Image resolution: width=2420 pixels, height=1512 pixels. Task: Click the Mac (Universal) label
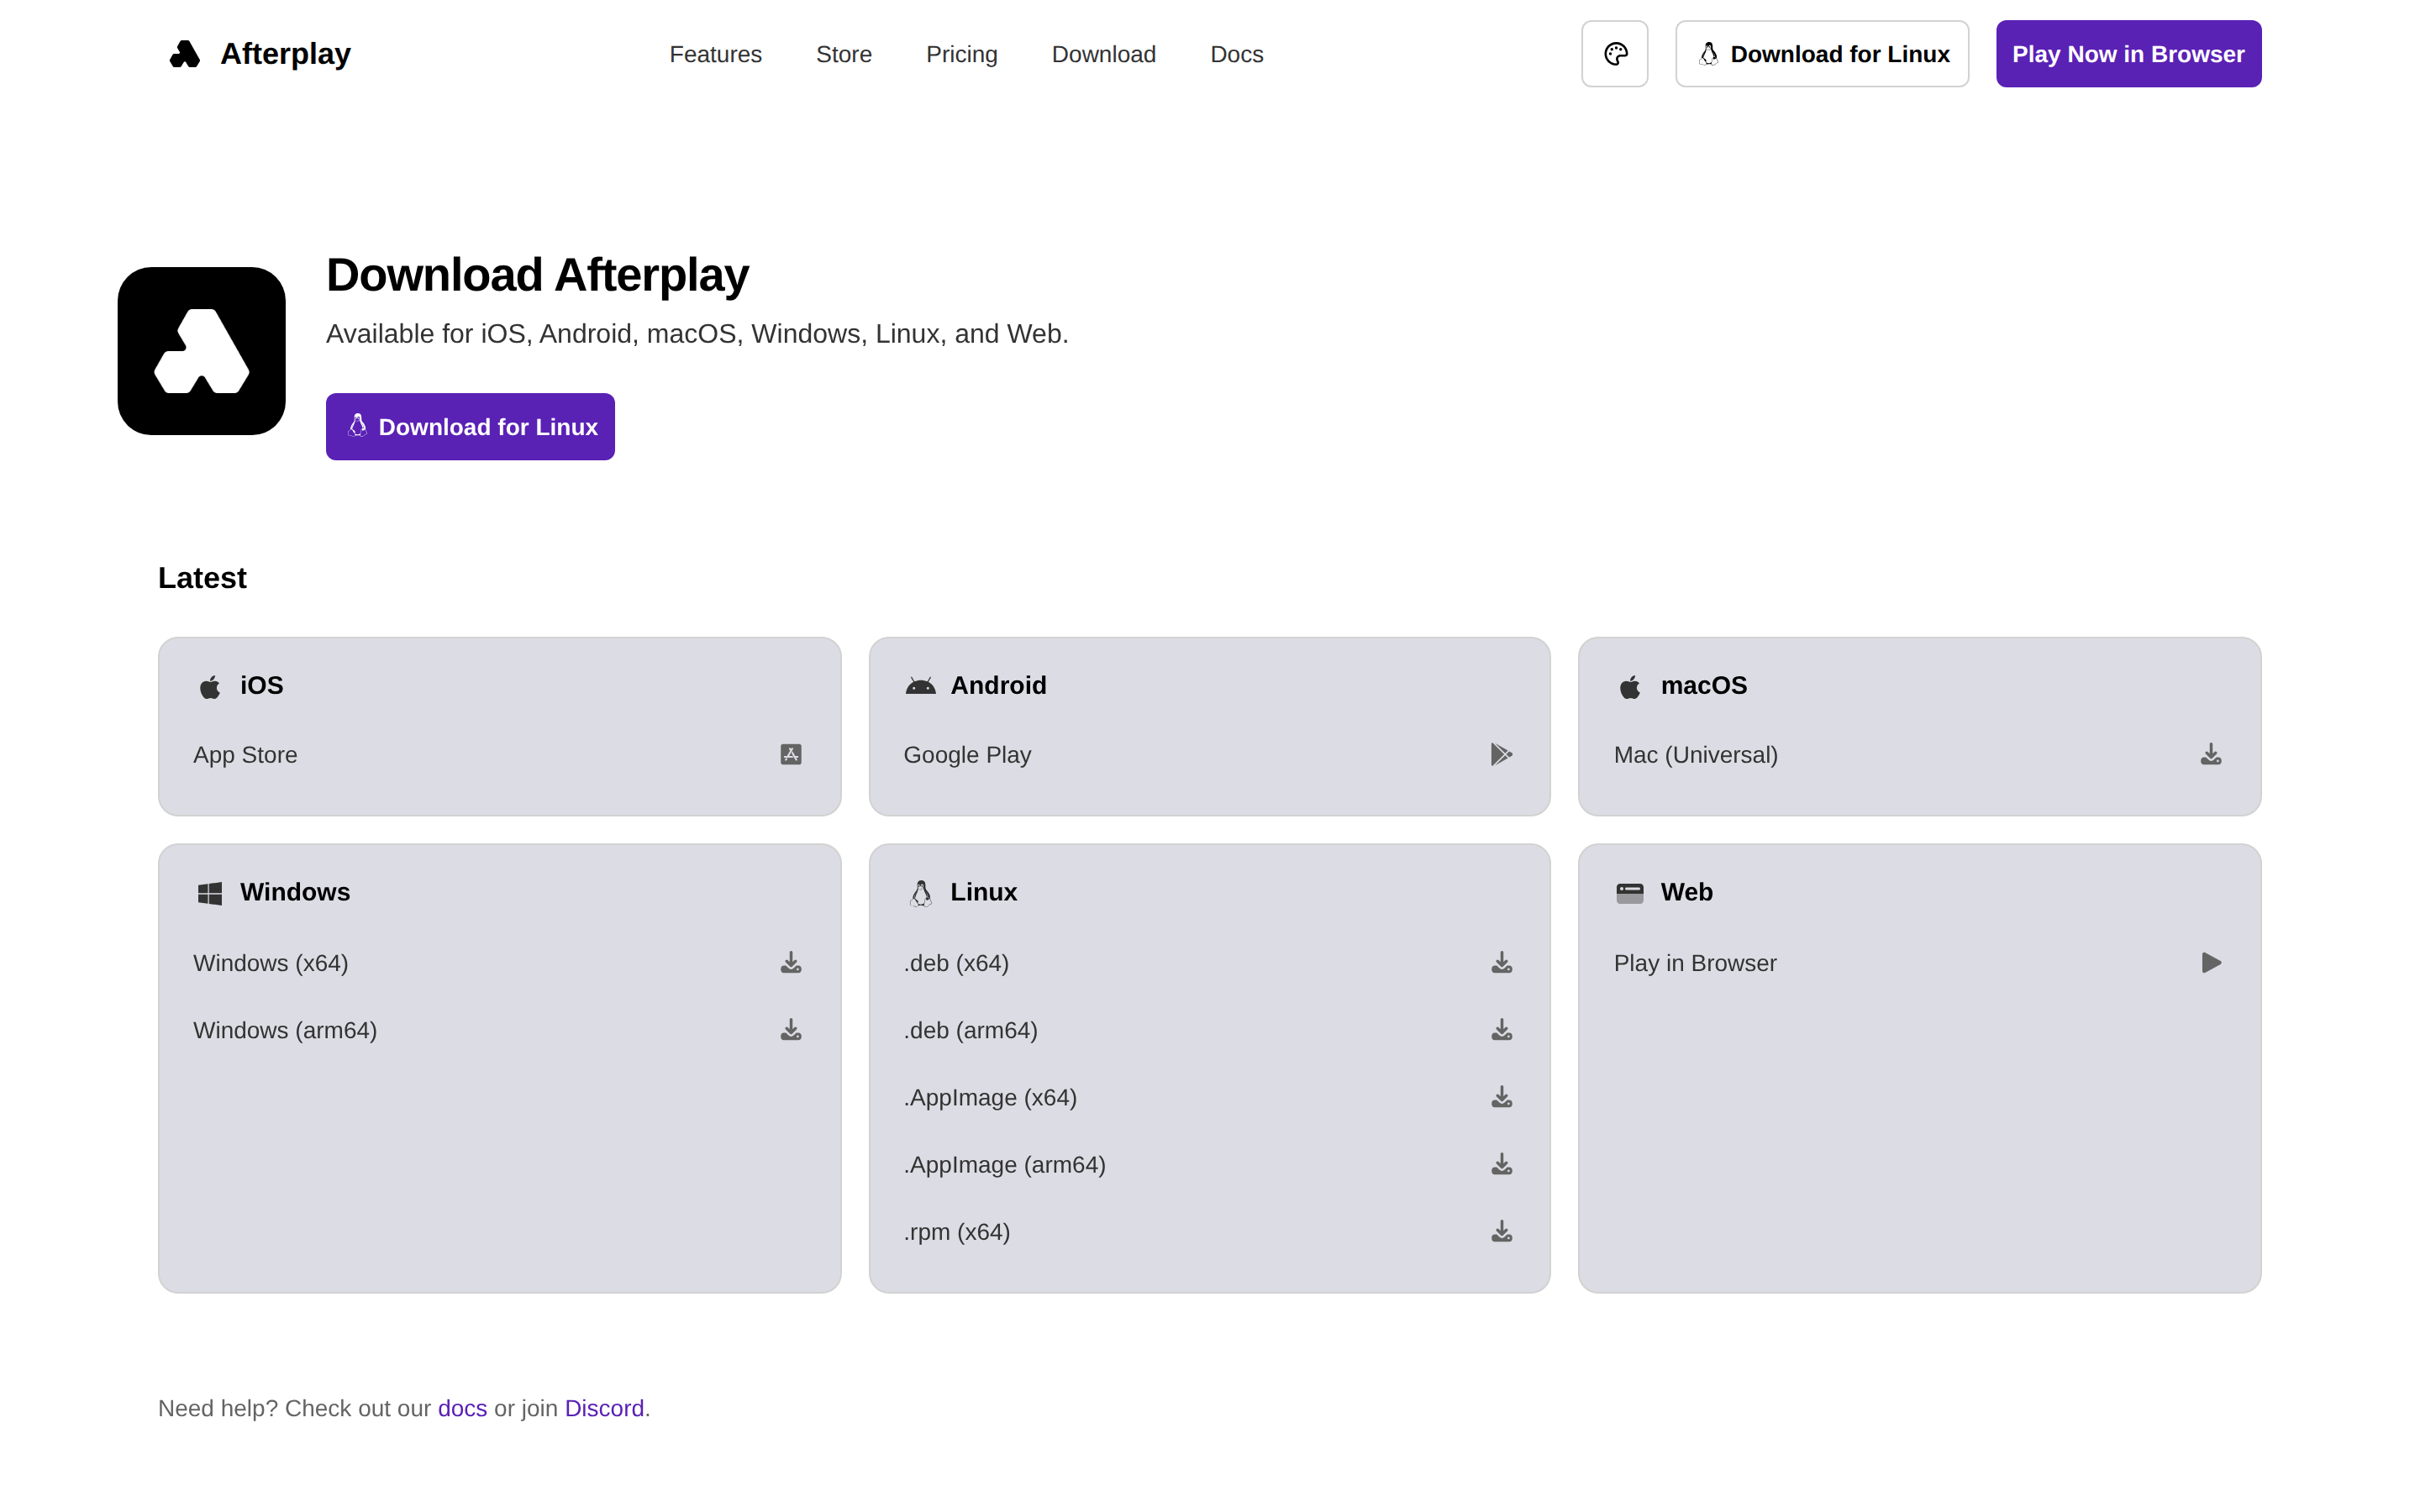click(x=1695, y=755)
